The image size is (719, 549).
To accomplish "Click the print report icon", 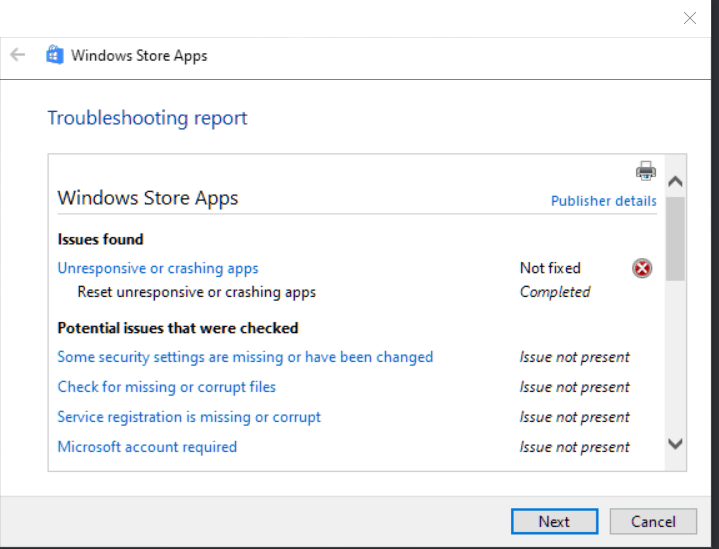I will pos(646,171).
